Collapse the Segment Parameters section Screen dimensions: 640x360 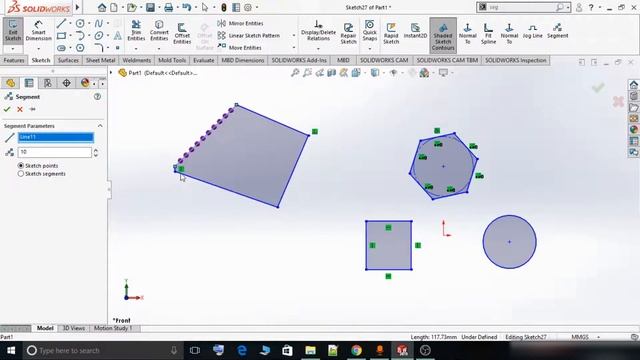click(x=100, y=126)
